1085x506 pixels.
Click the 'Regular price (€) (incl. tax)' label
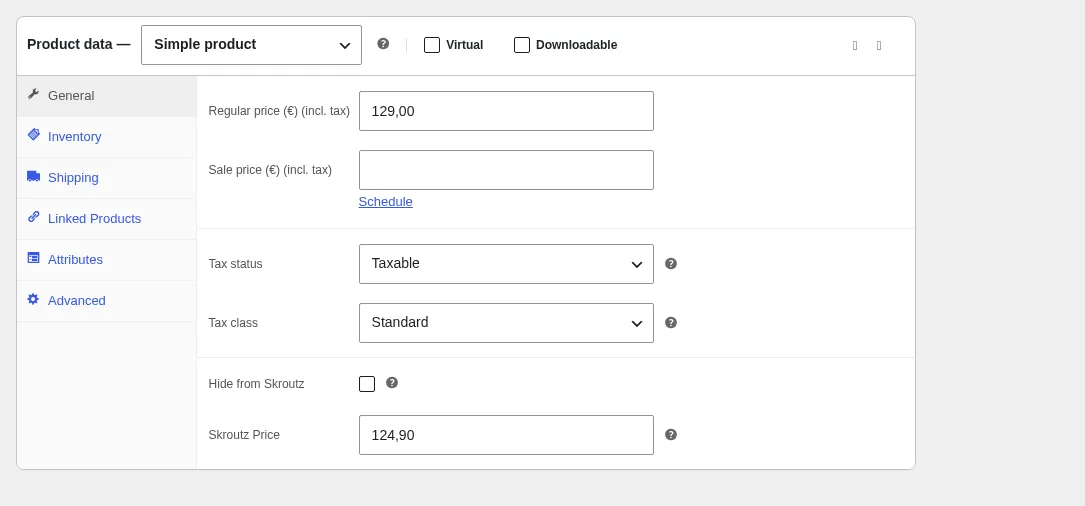coord(279,111)
